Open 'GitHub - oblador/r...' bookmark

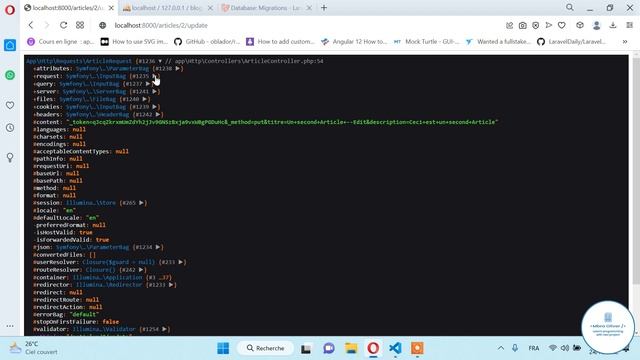pyautogui.click(x=207, y=42)
